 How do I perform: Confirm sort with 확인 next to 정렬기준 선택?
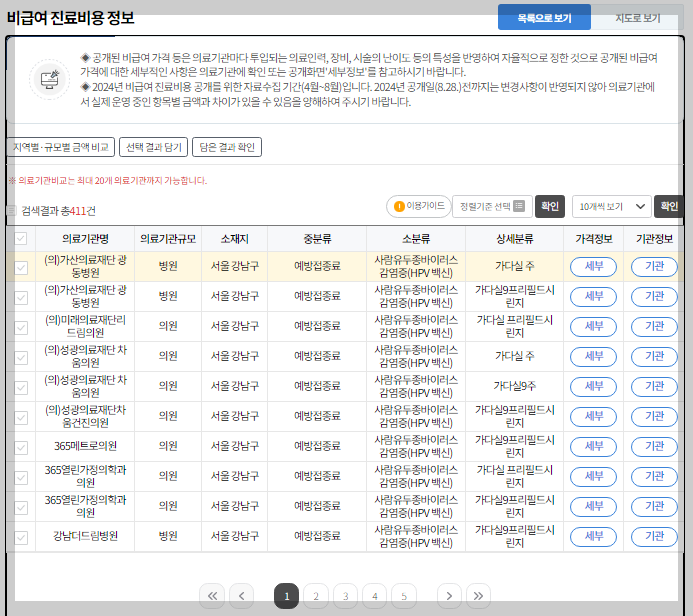(550, 206)
